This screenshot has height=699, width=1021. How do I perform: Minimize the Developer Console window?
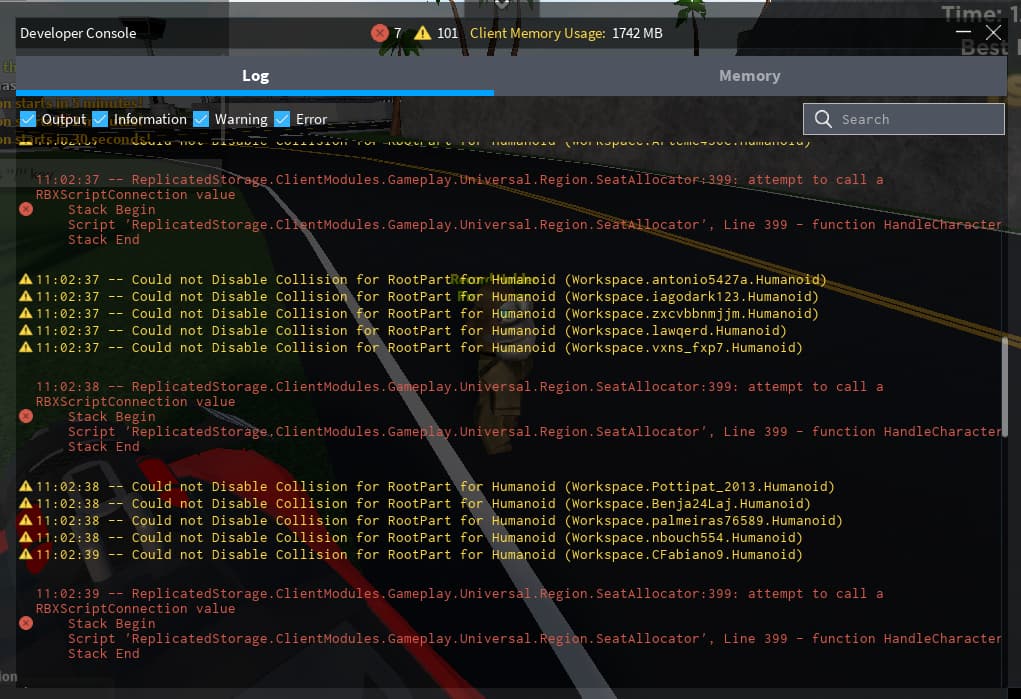pyautogui.click(x=964, y=32)
